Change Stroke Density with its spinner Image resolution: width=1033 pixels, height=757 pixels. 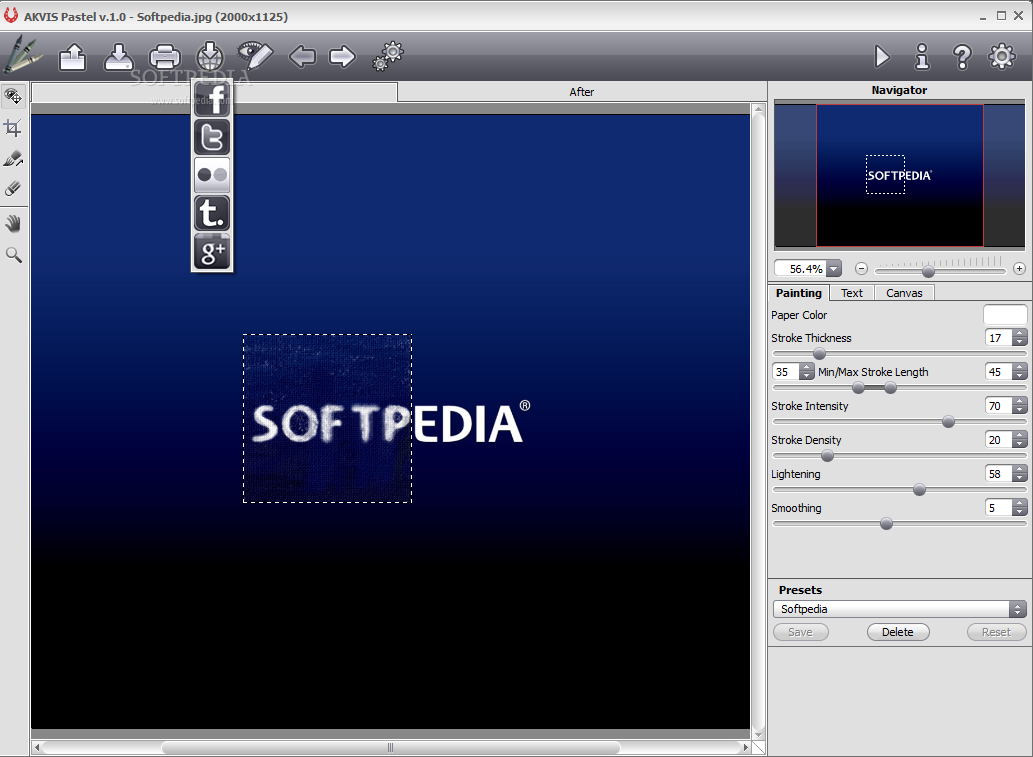[x=1020, y=440]
